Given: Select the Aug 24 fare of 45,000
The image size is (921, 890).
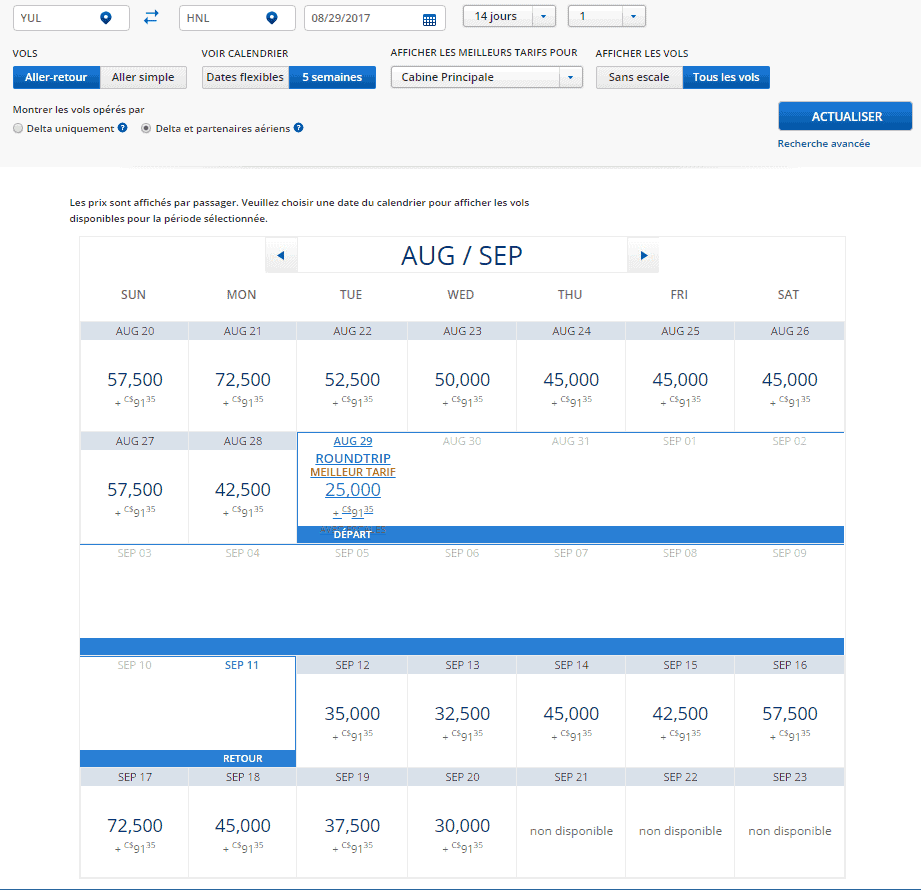Looking at the screenshot, I should click(571, 380).
